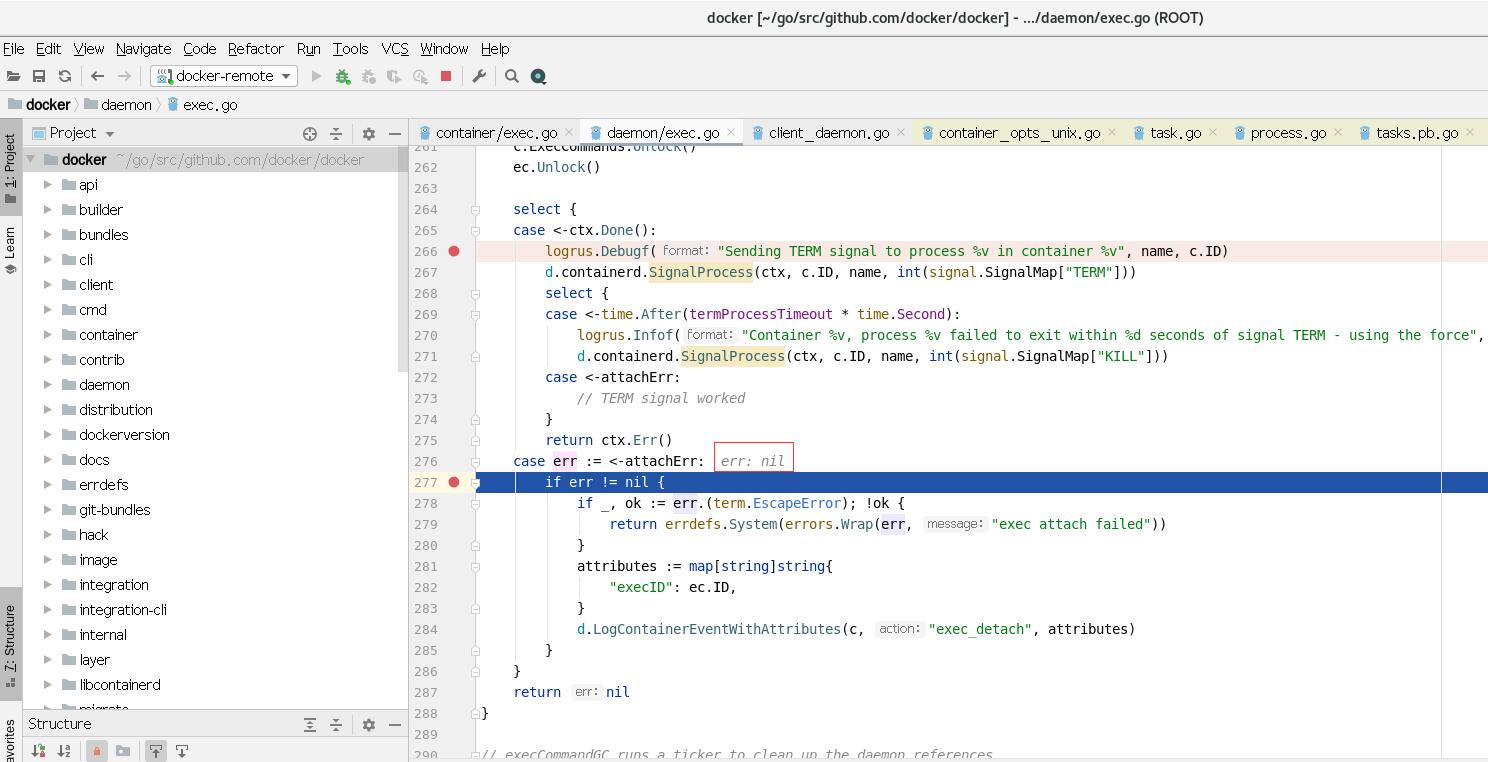This screenshot has width=1488, height=762.
Task: Open the Refactor menu
Action: [x=255, y=48]
